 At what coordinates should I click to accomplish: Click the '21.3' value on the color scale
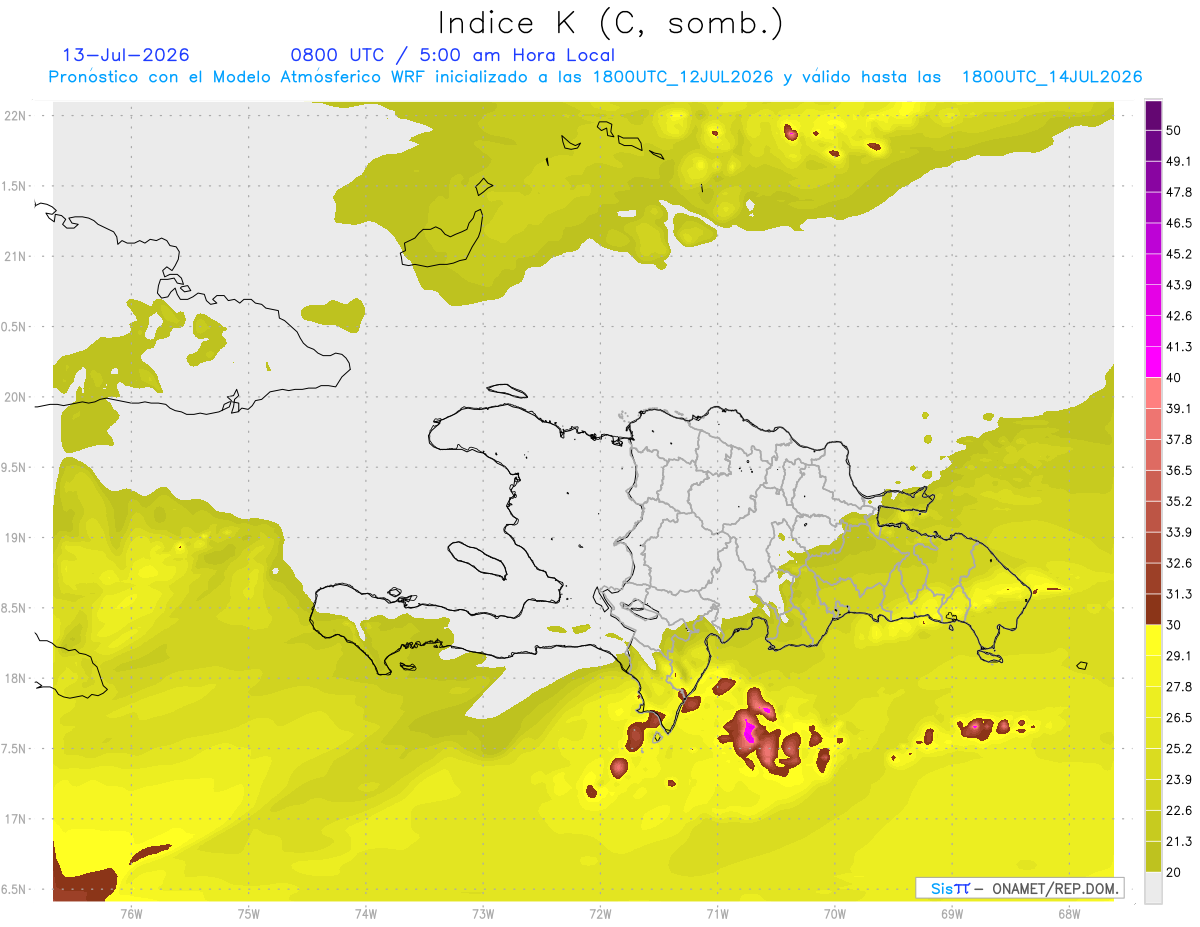pyautogui.click(x=1178, y=842)
